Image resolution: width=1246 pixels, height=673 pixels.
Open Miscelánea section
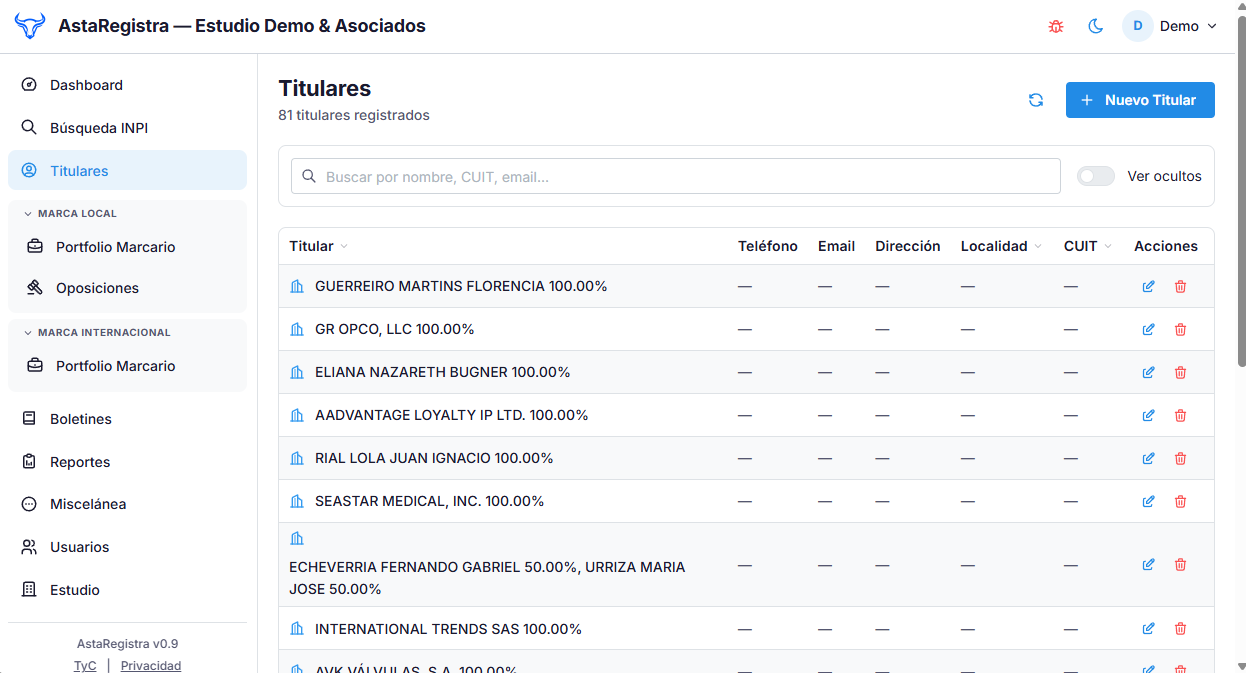click(127, 504)
